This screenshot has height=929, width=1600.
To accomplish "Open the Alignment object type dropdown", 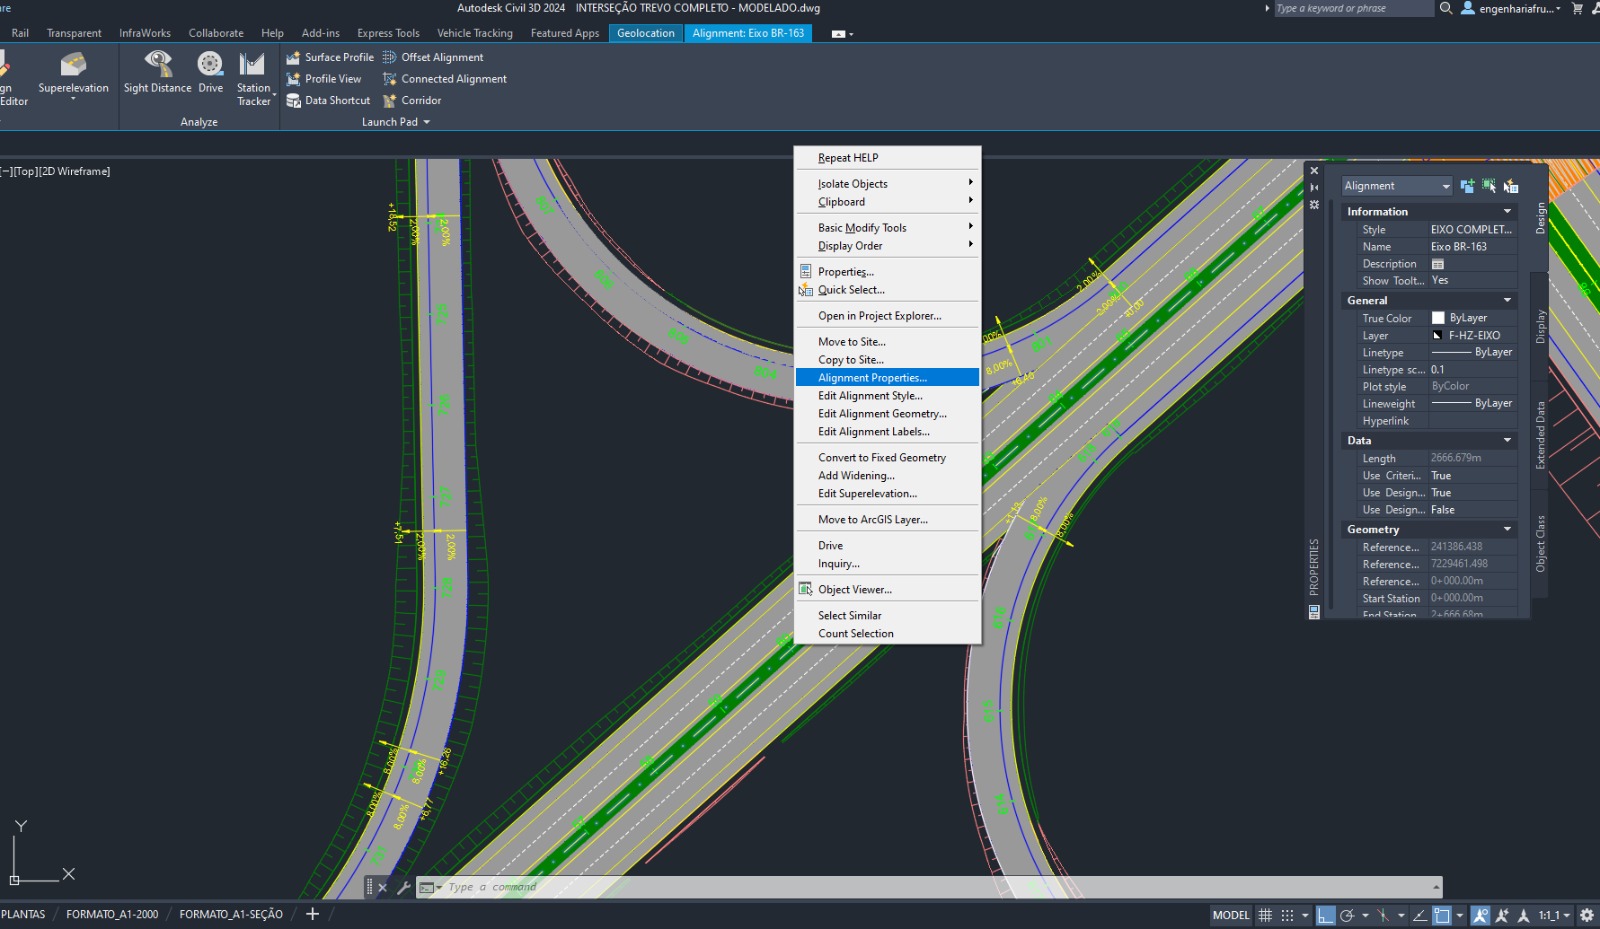I will point(1396,186).
